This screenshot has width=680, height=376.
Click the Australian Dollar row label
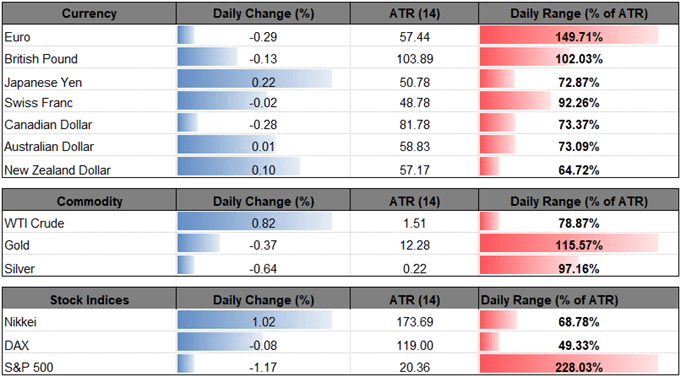point(49,147)
